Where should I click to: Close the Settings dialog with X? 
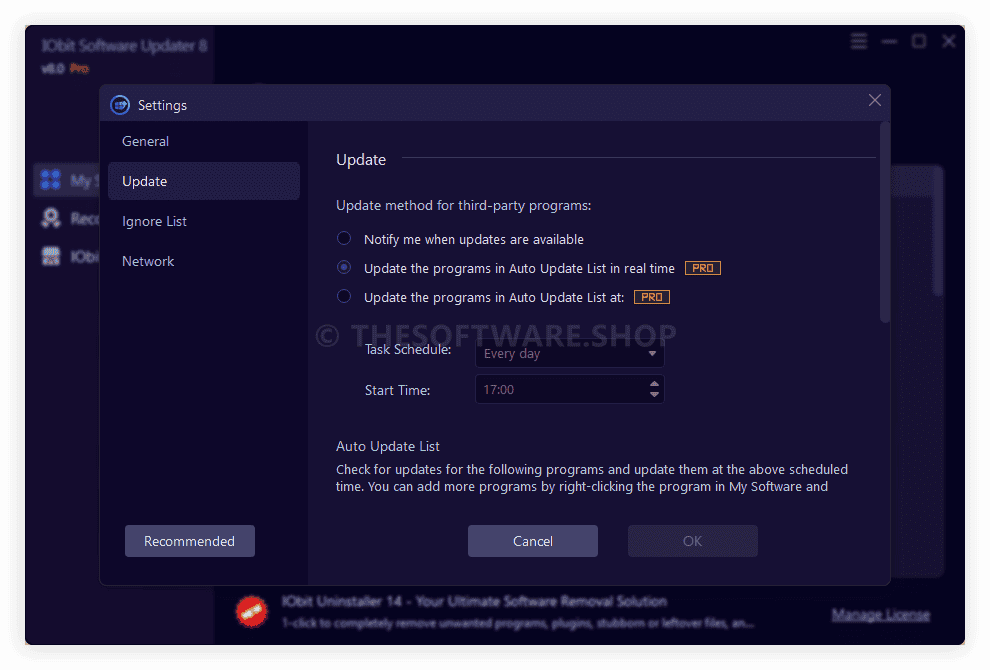[x=874, y=100]
